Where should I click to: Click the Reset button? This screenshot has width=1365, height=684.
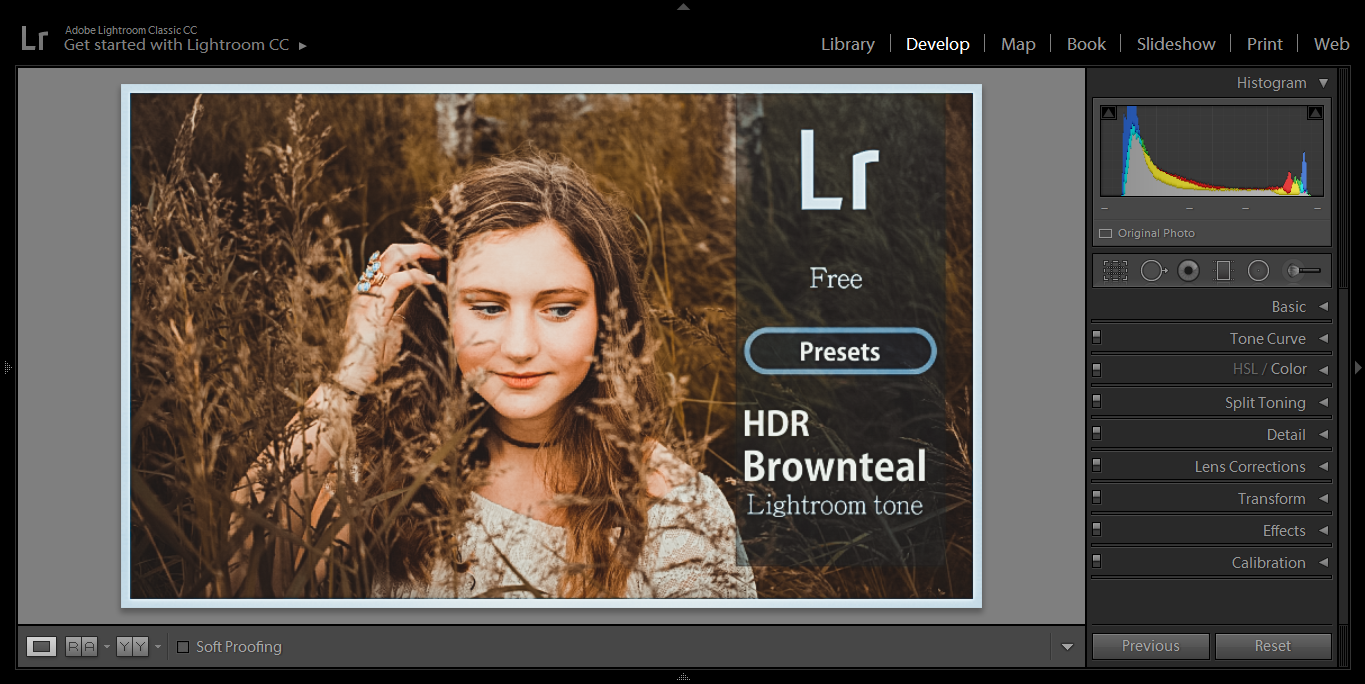[x=1273, y=646]
